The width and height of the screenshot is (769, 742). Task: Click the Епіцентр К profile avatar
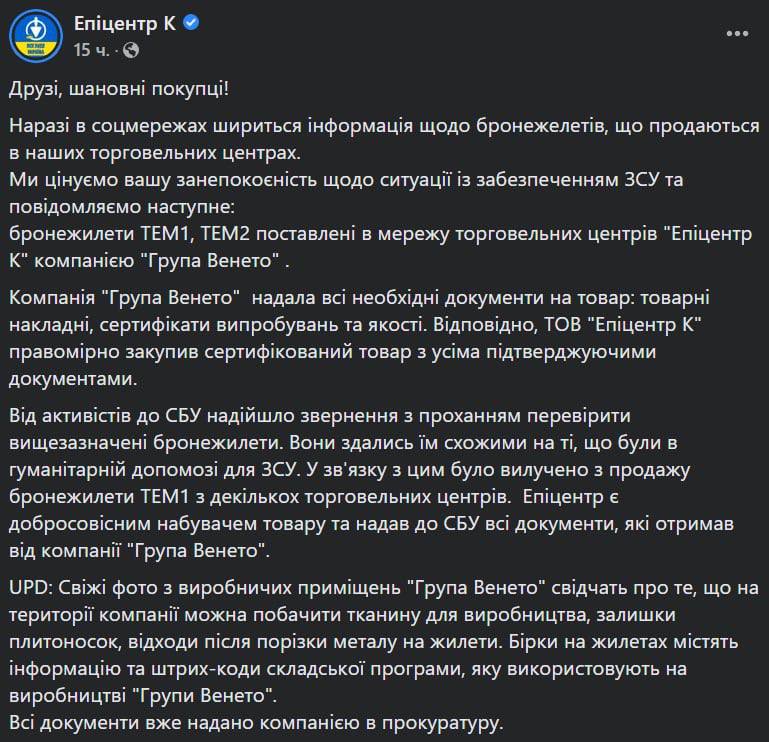[x=35, y=34]
